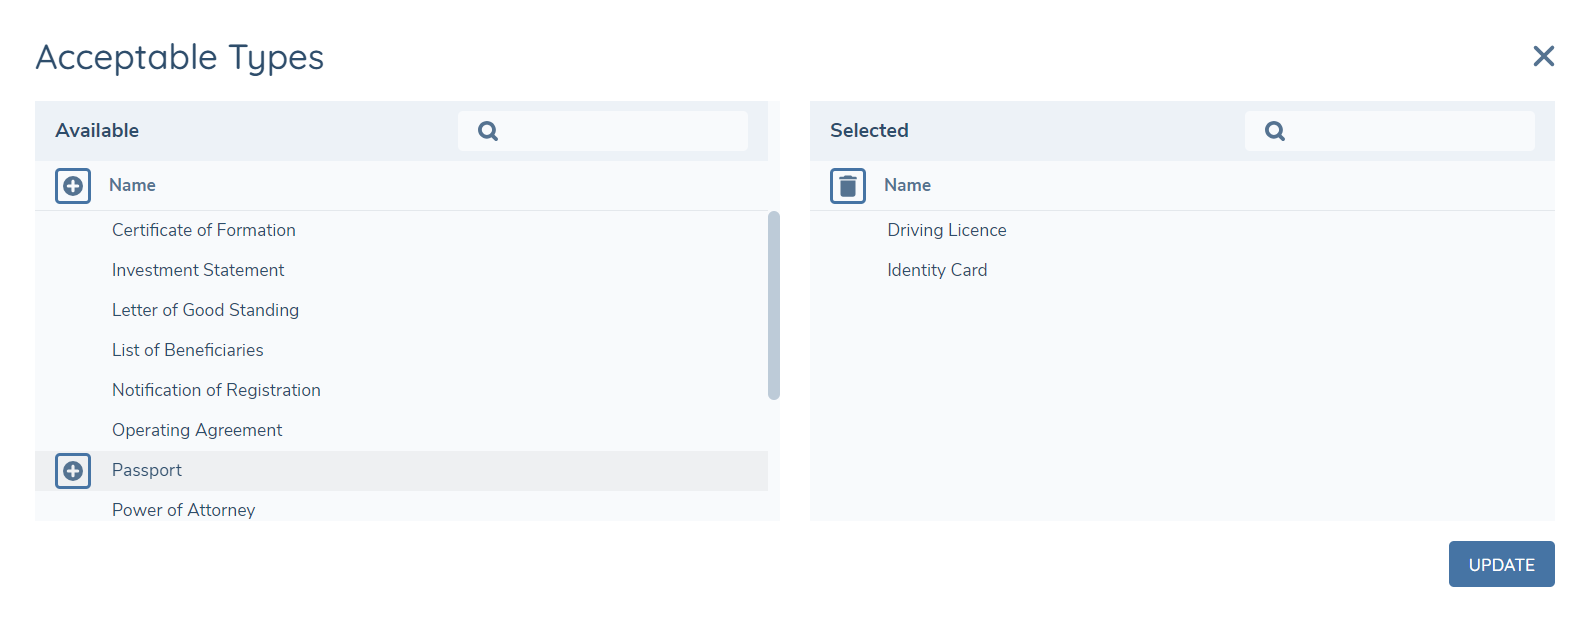Click Notification of Registration item
Image resolution: width=1588 pixels, height=624 pixels.
tap(216, 390)
